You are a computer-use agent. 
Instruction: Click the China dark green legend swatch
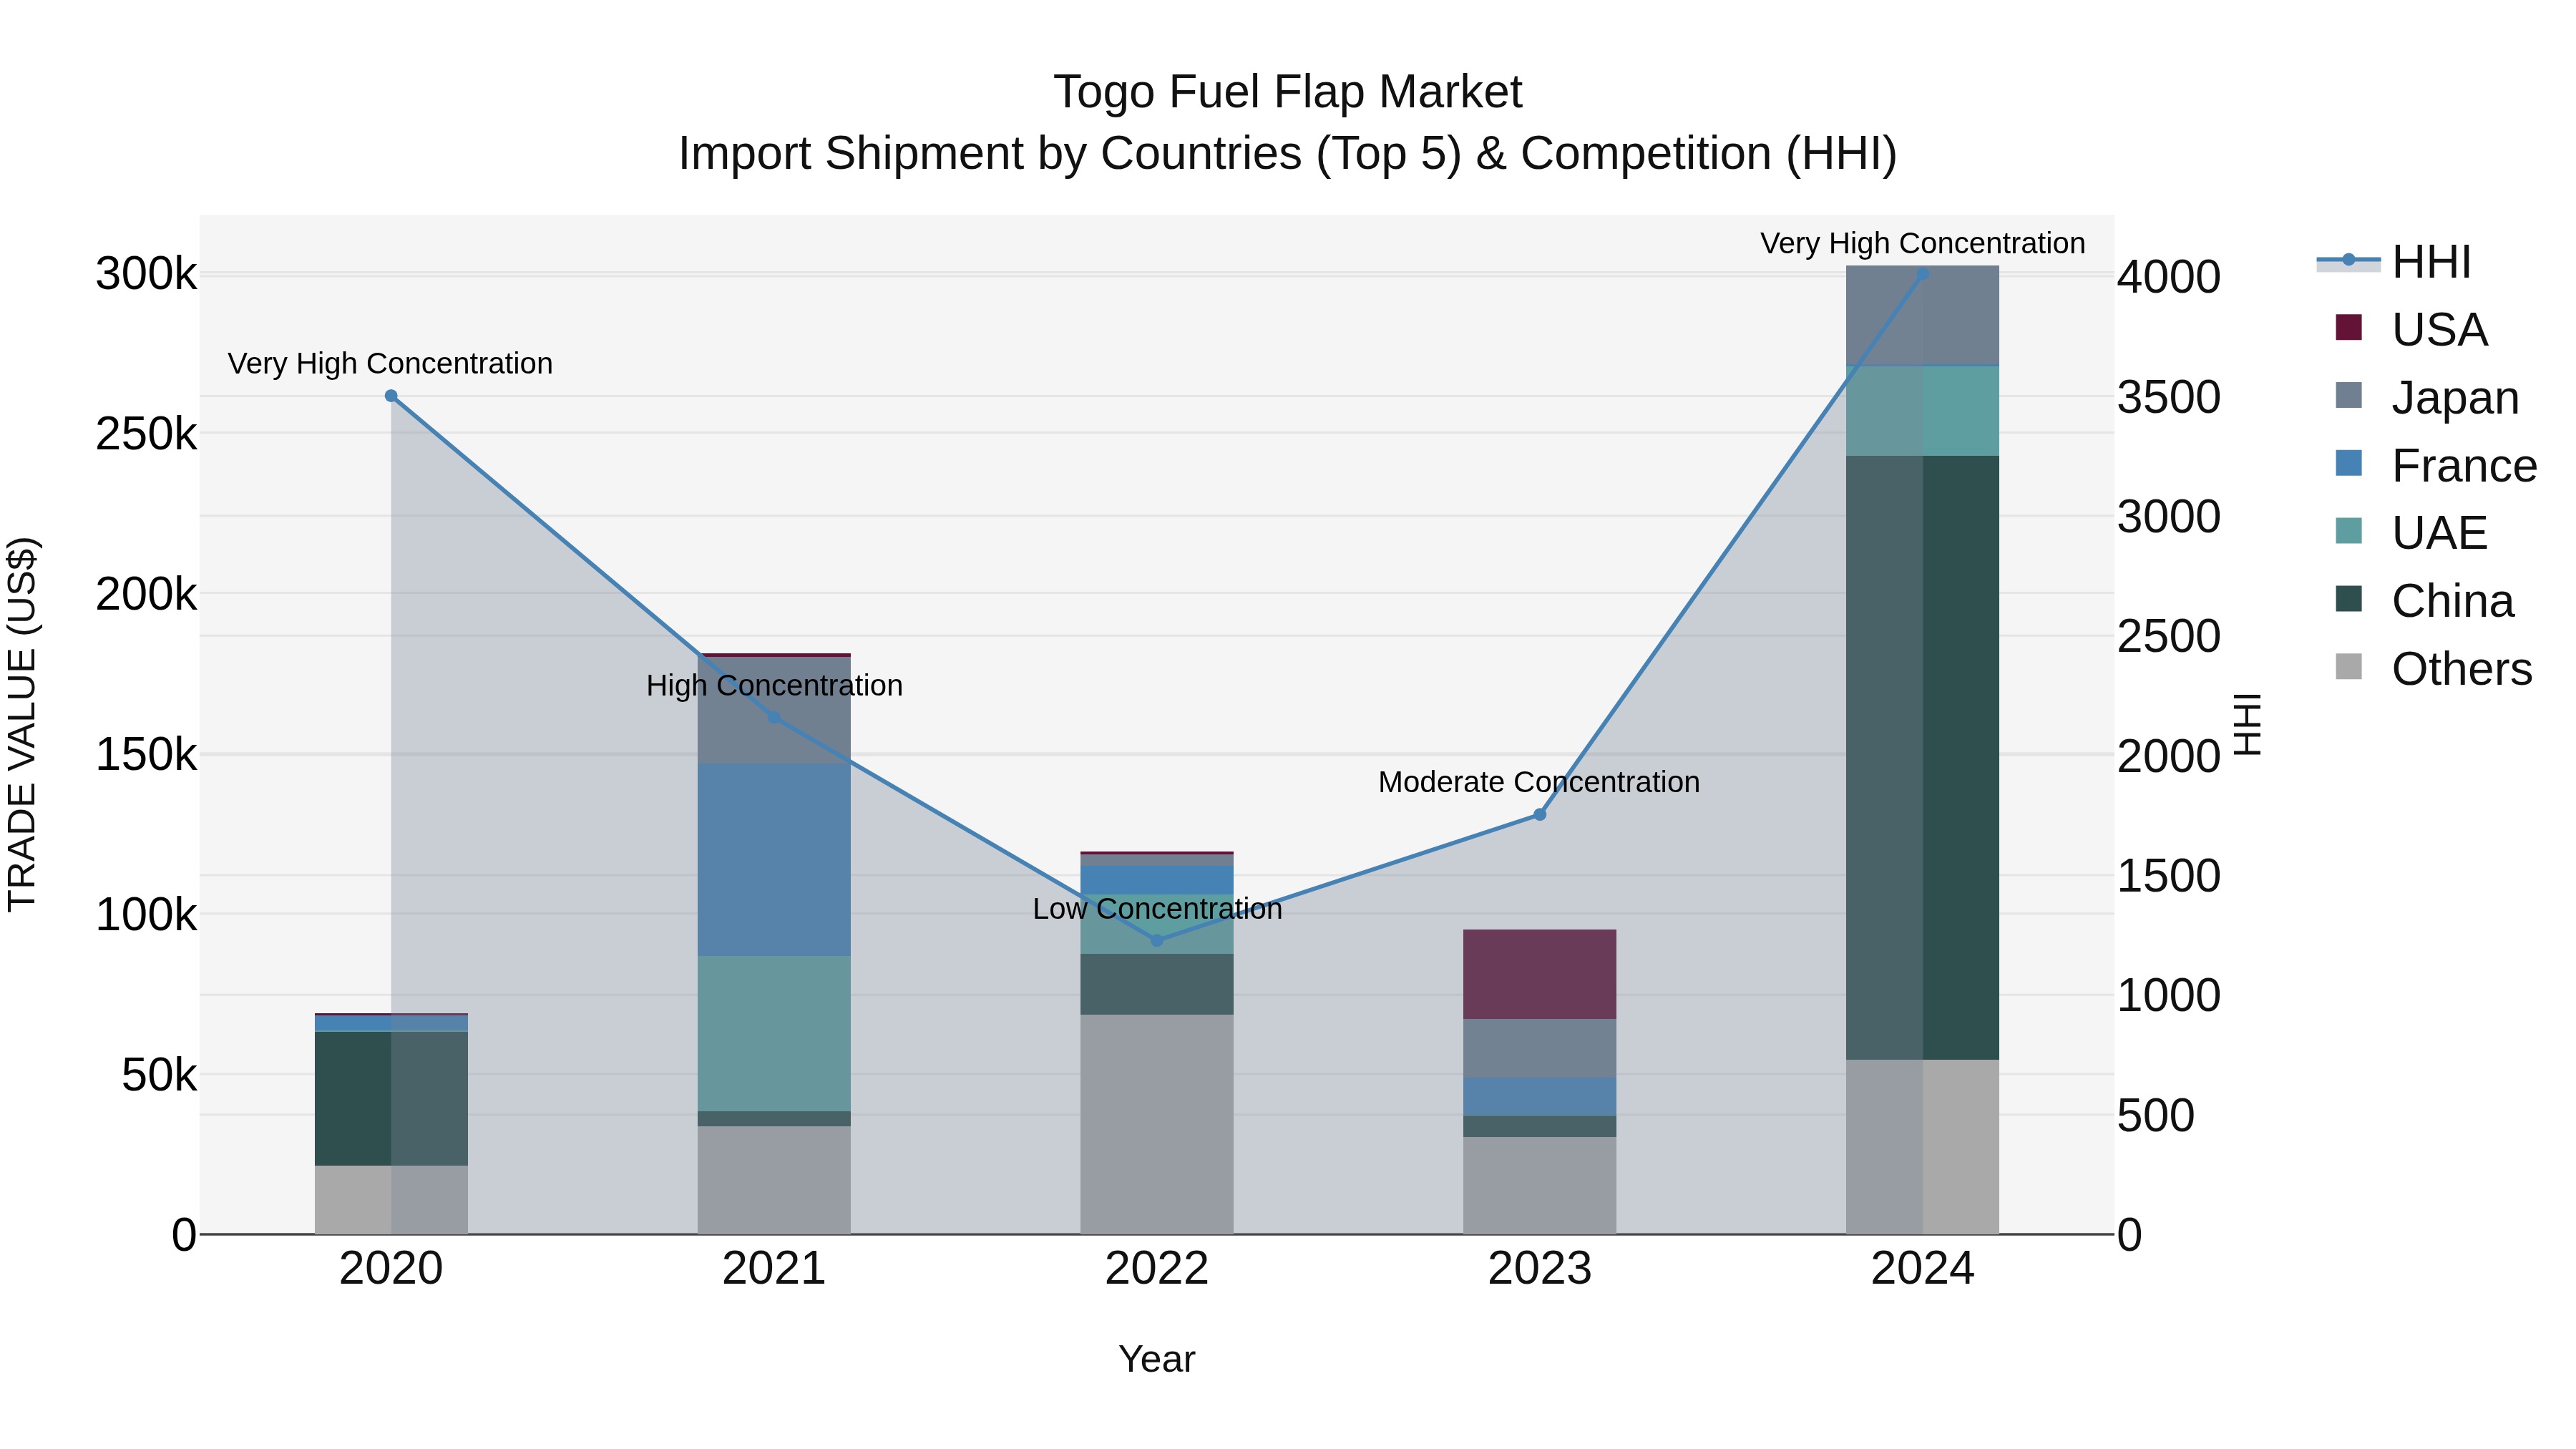(x=2349, y=598)
